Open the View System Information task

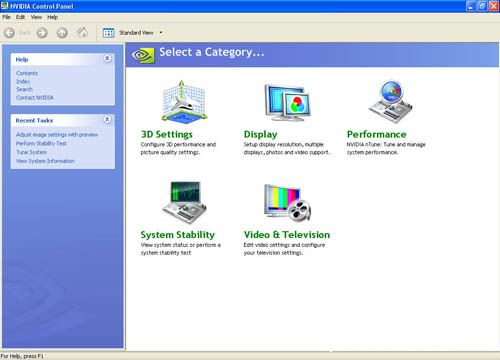pyautogui.click(x=45, y=161)
